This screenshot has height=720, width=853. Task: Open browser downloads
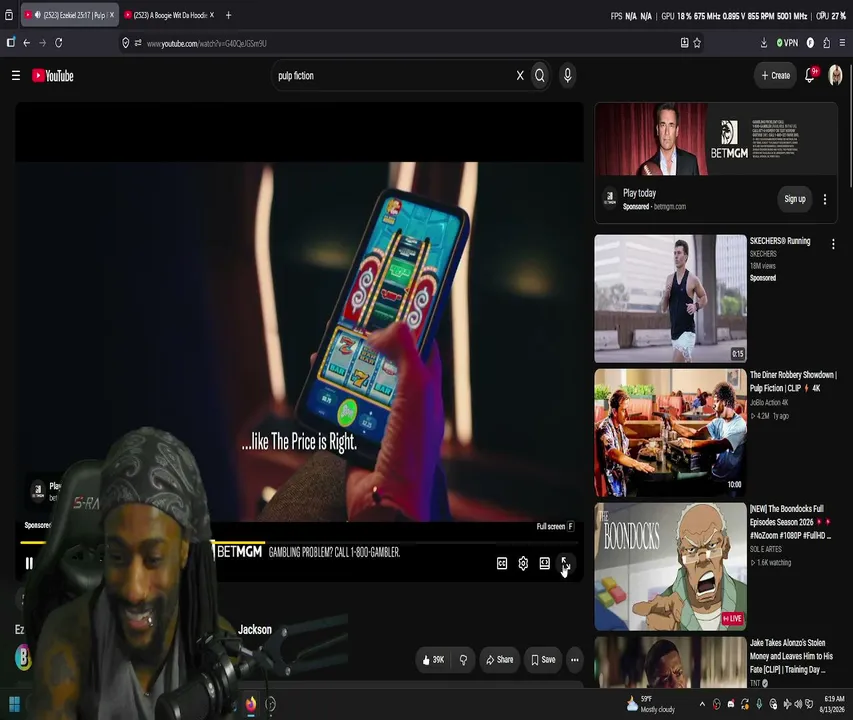(764, 43)
